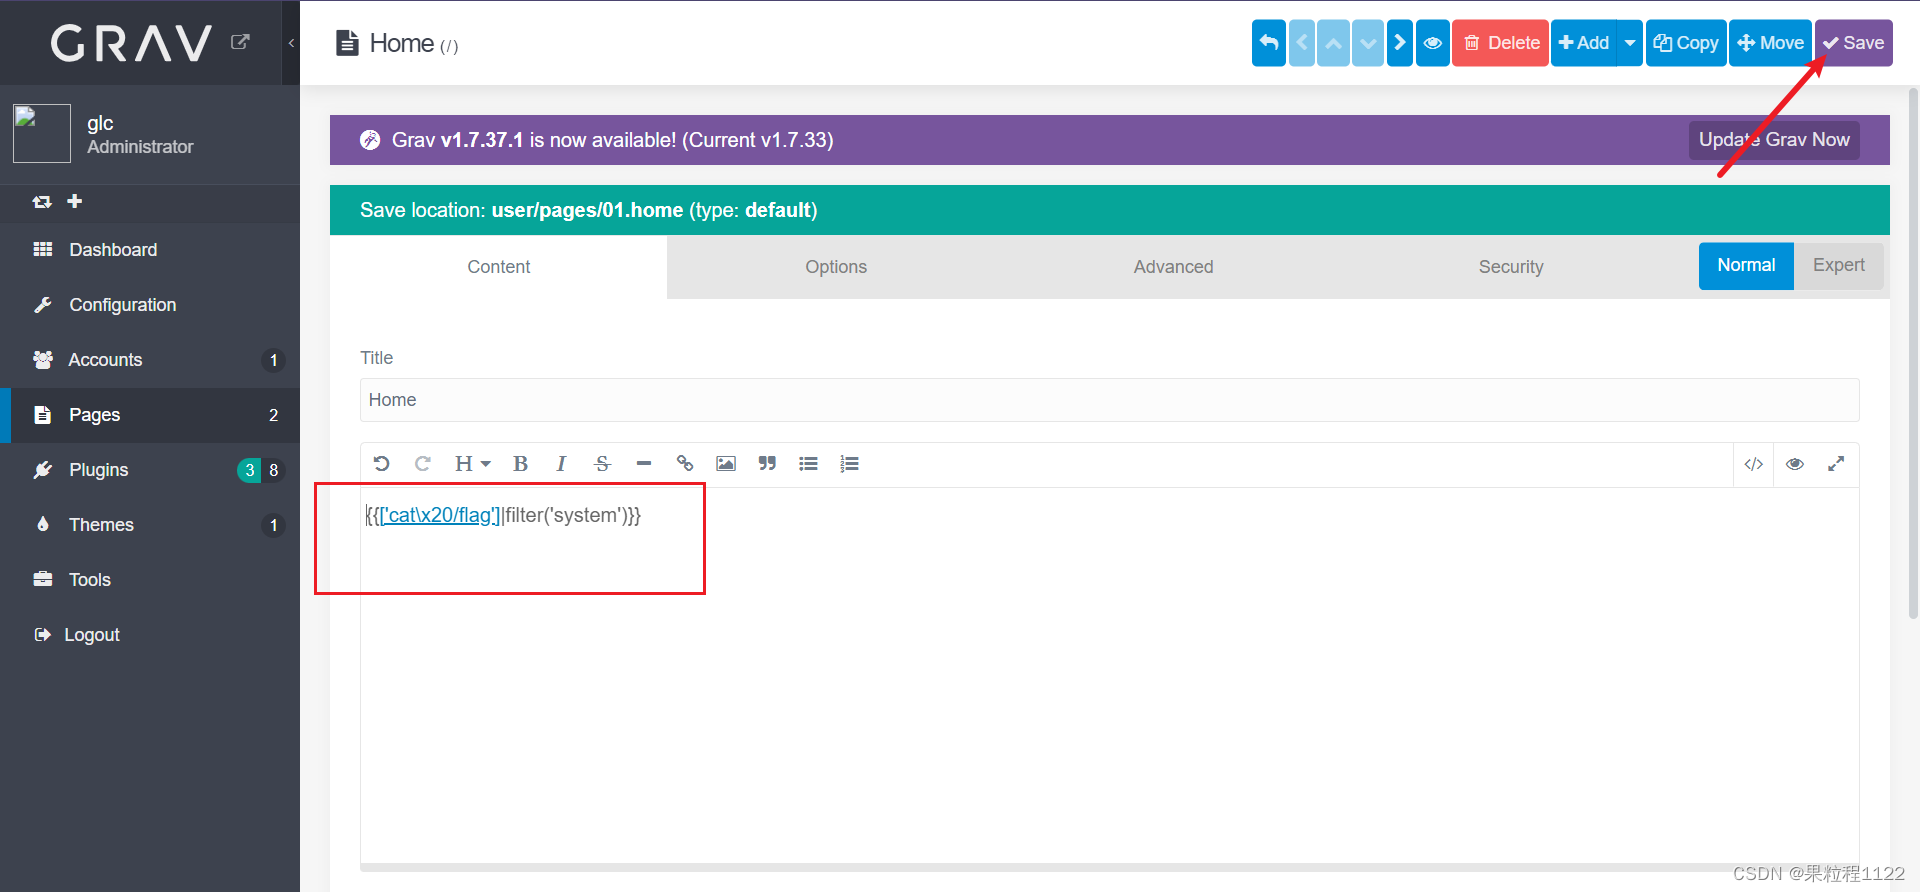The height and width of the screenshot is (892, 1920).
Task: Open Dashboard in sidebar
Action: pos(150,250)
